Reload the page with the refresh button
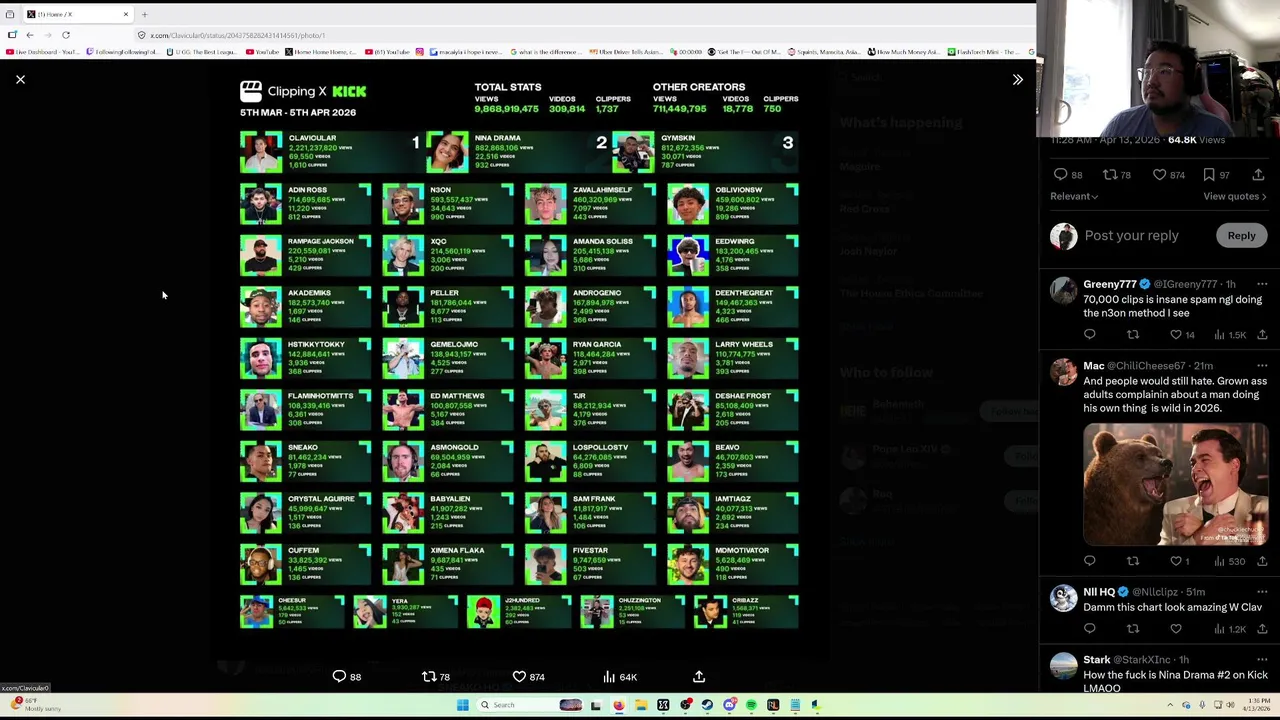Image resolution: width=1280 pixels, height=720 pixels. (66, 35)
